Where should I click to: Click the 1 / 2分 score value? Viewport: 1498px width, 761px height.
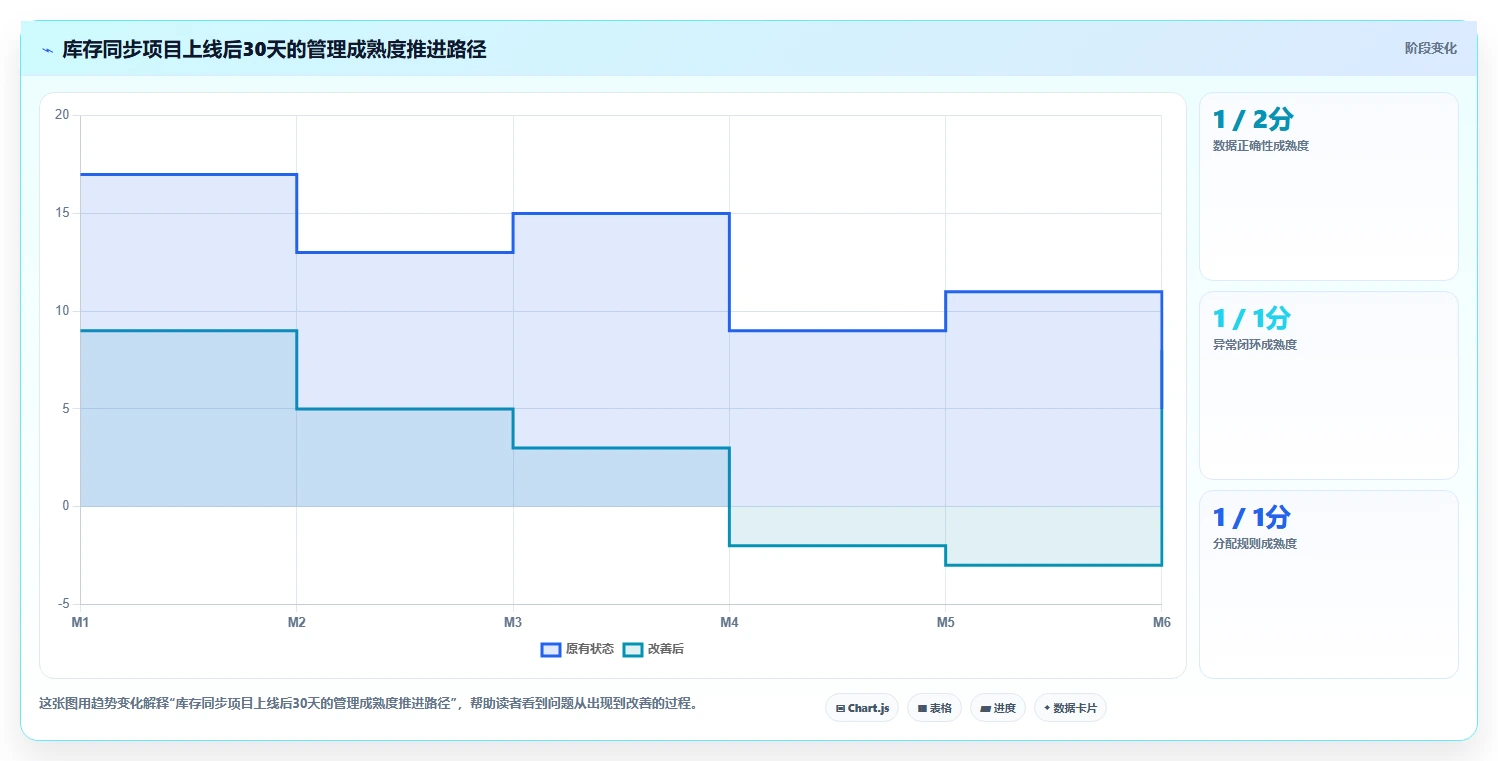click(x=1253, y=120)
